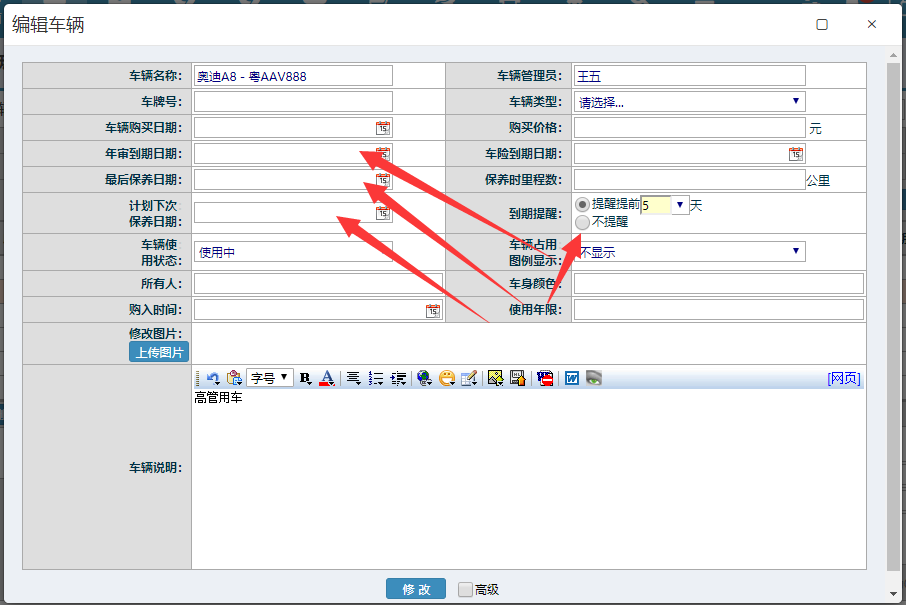Viewport: 906px width, 605px height.
Task: Click the Word import icon in editor
Action: 572,378
